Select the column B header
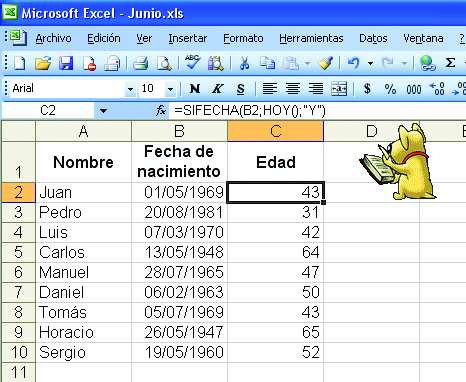 click(x=179, y=131)
